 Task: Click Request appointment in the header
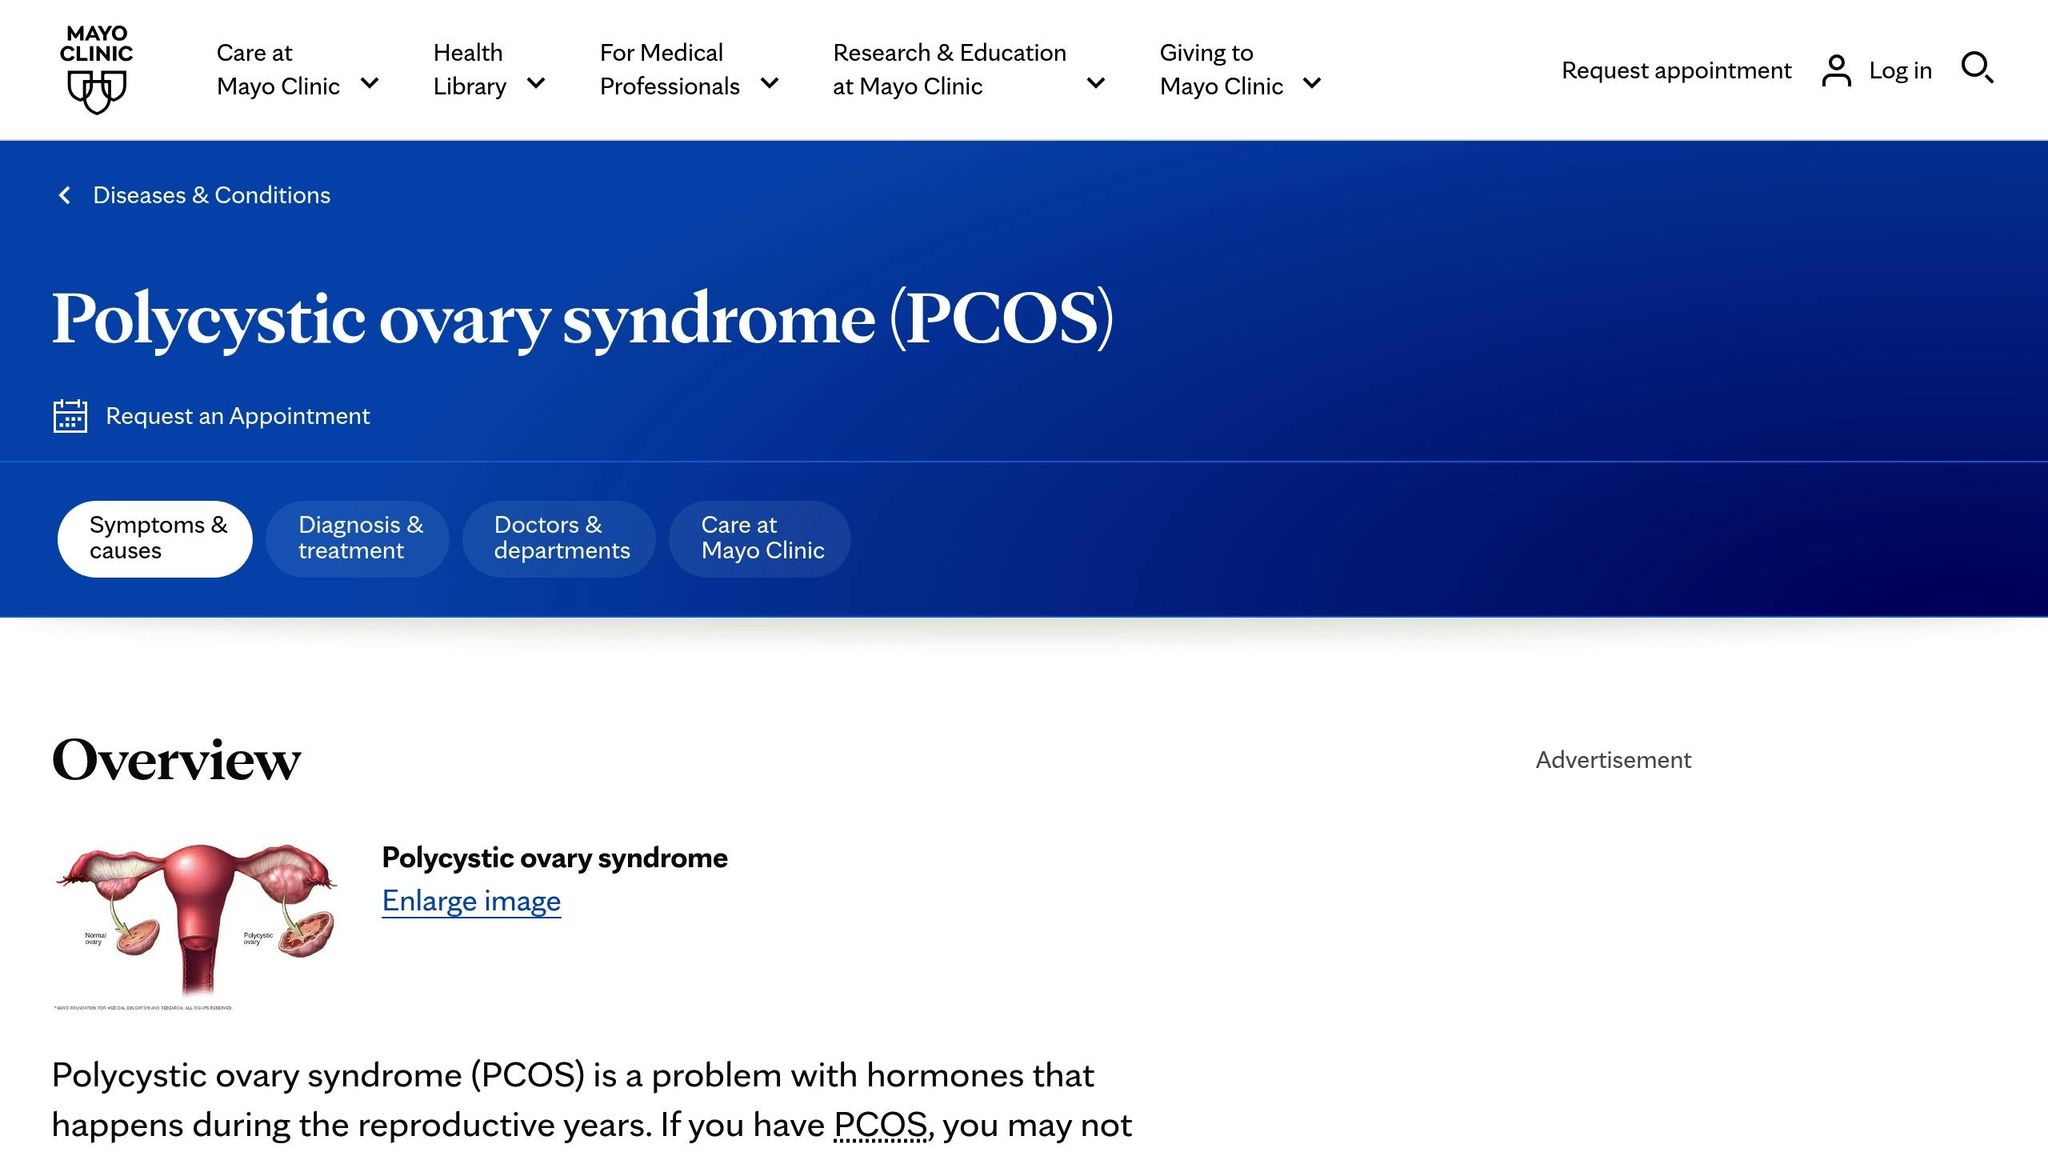1675,70
